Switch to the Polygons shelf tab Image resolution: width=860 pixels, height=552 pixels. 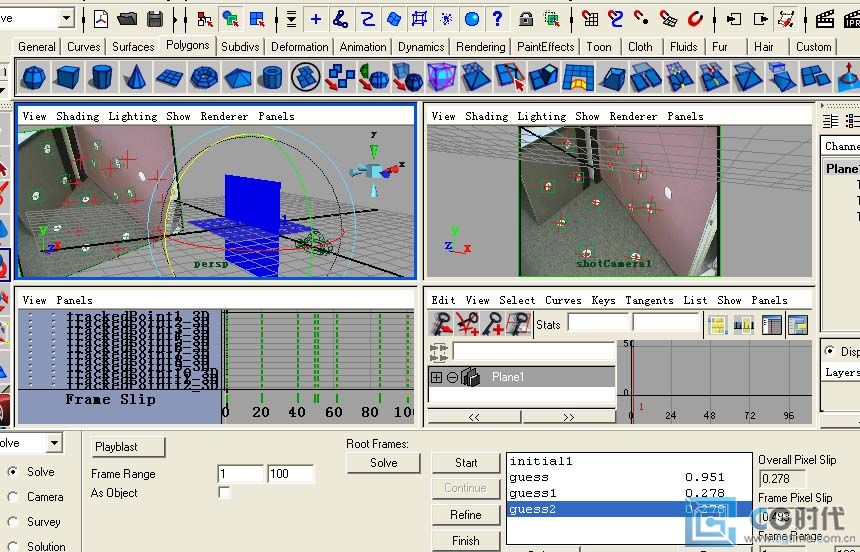point(188,45)
